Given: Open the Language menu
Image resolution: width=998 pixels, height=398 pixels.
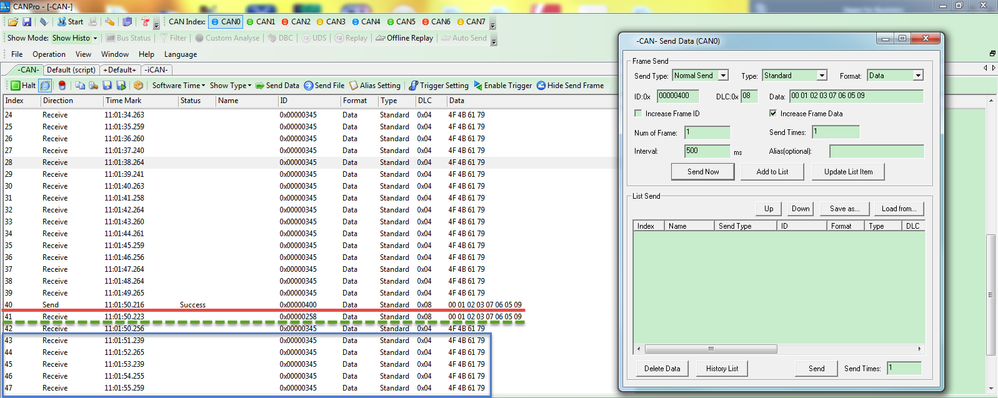Looking at the screenshot, I should click(x=181, y=55).
